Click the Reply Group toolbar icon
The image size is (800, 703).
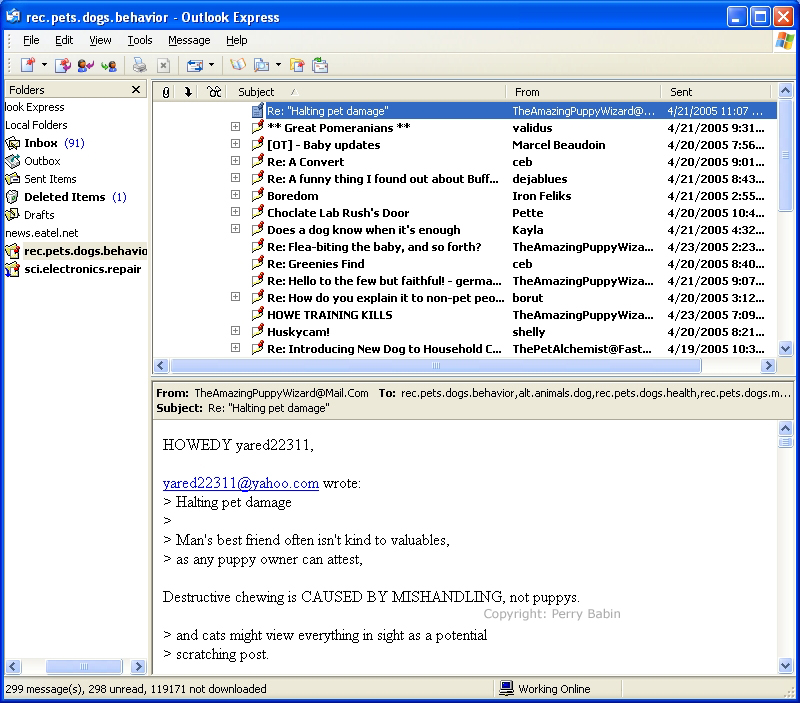click(63, 65)
